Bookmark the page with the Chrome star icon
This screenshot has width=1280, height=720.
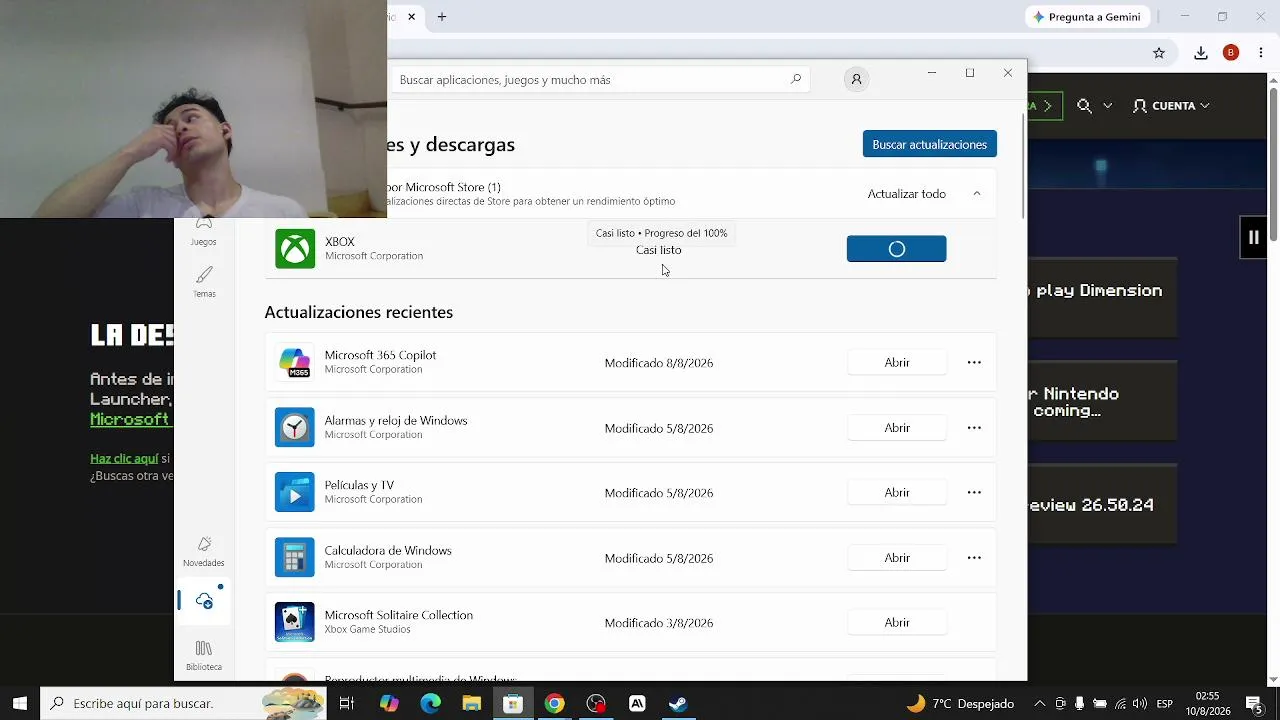pos(1159,53)
